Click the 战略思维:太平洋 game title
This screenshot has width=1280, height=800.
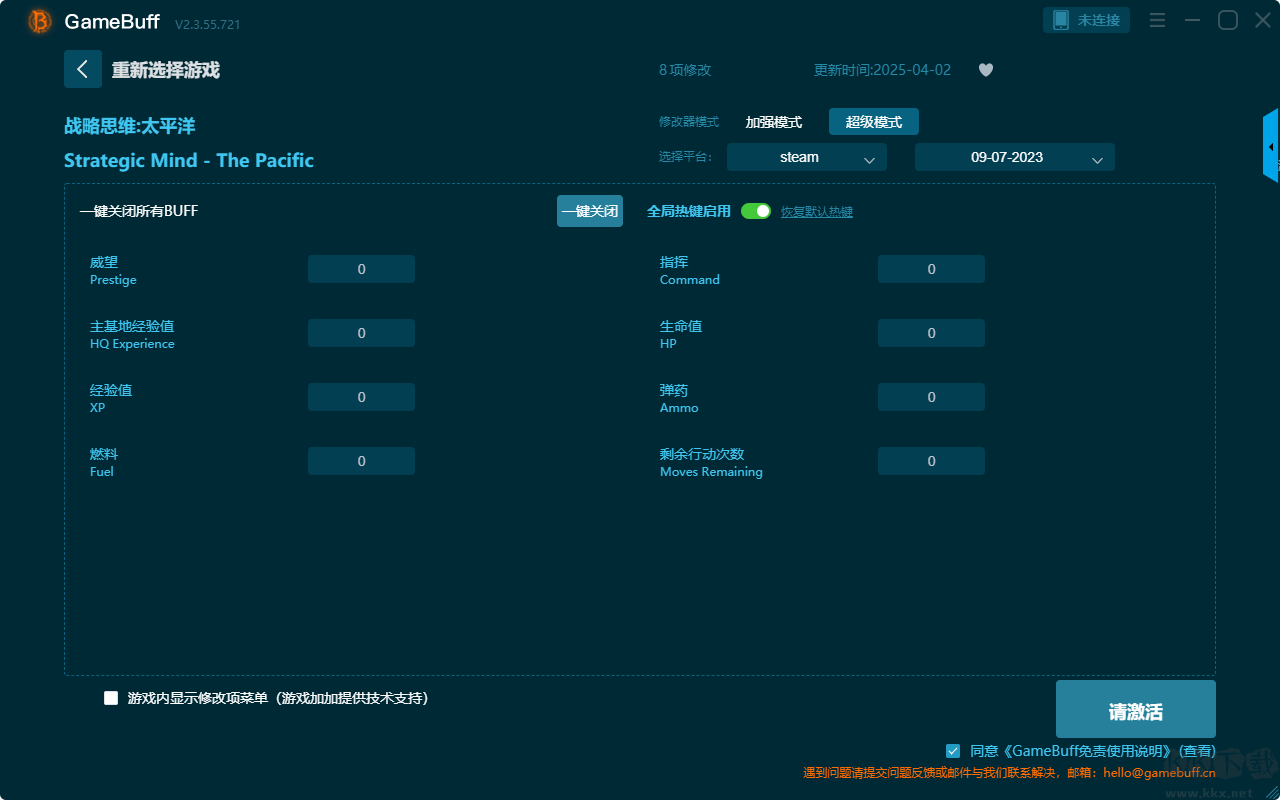coord(130,126)
